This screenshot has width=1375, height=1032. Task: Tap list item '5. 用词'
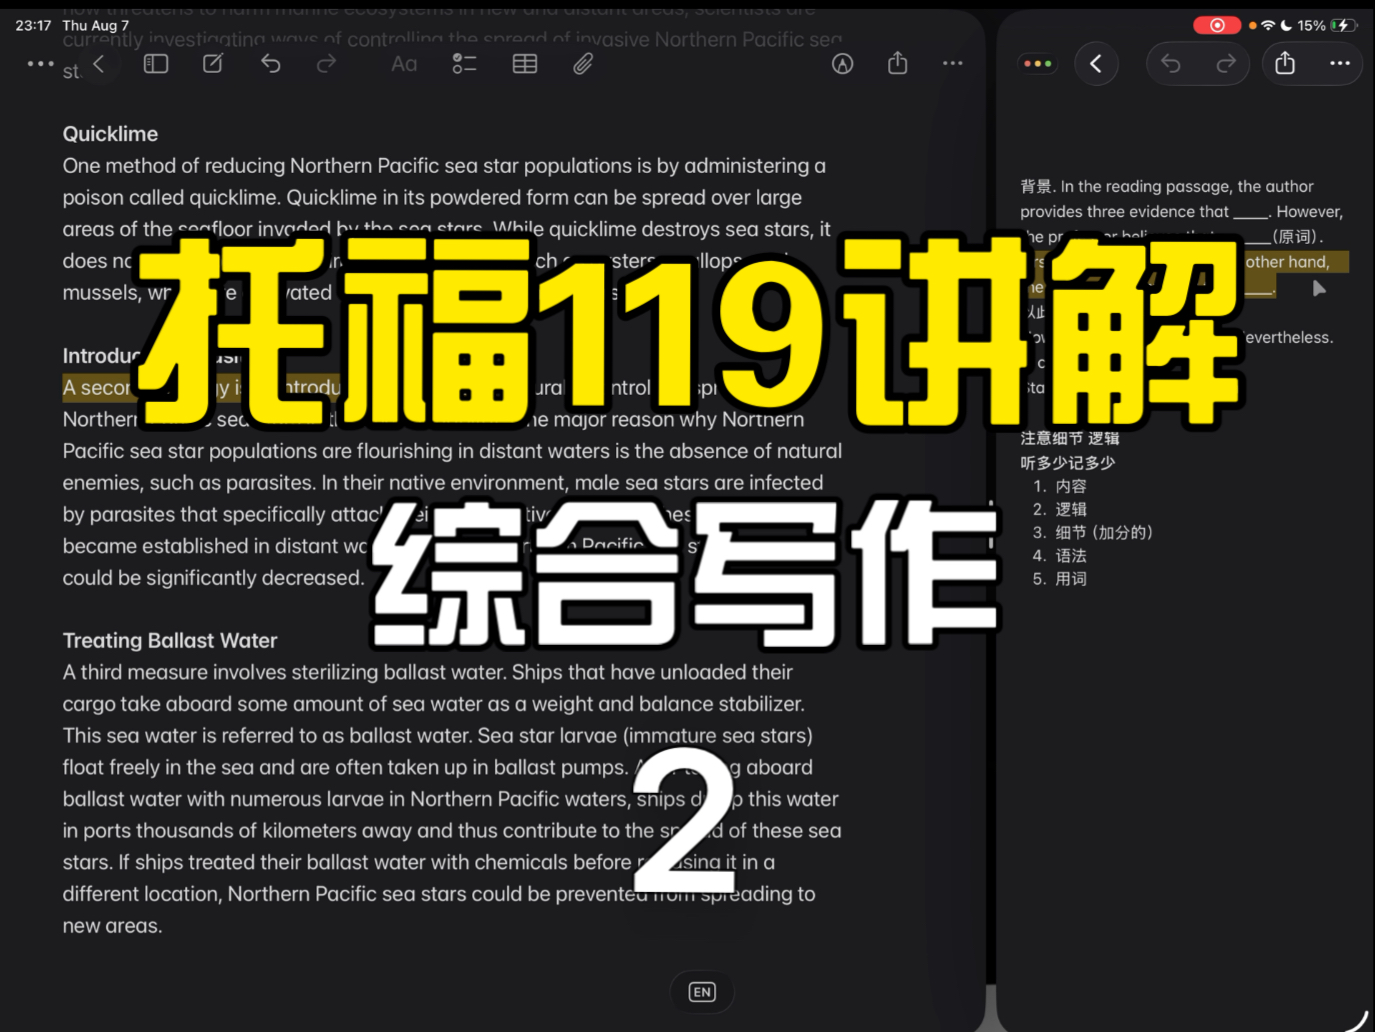point(1060,578)
